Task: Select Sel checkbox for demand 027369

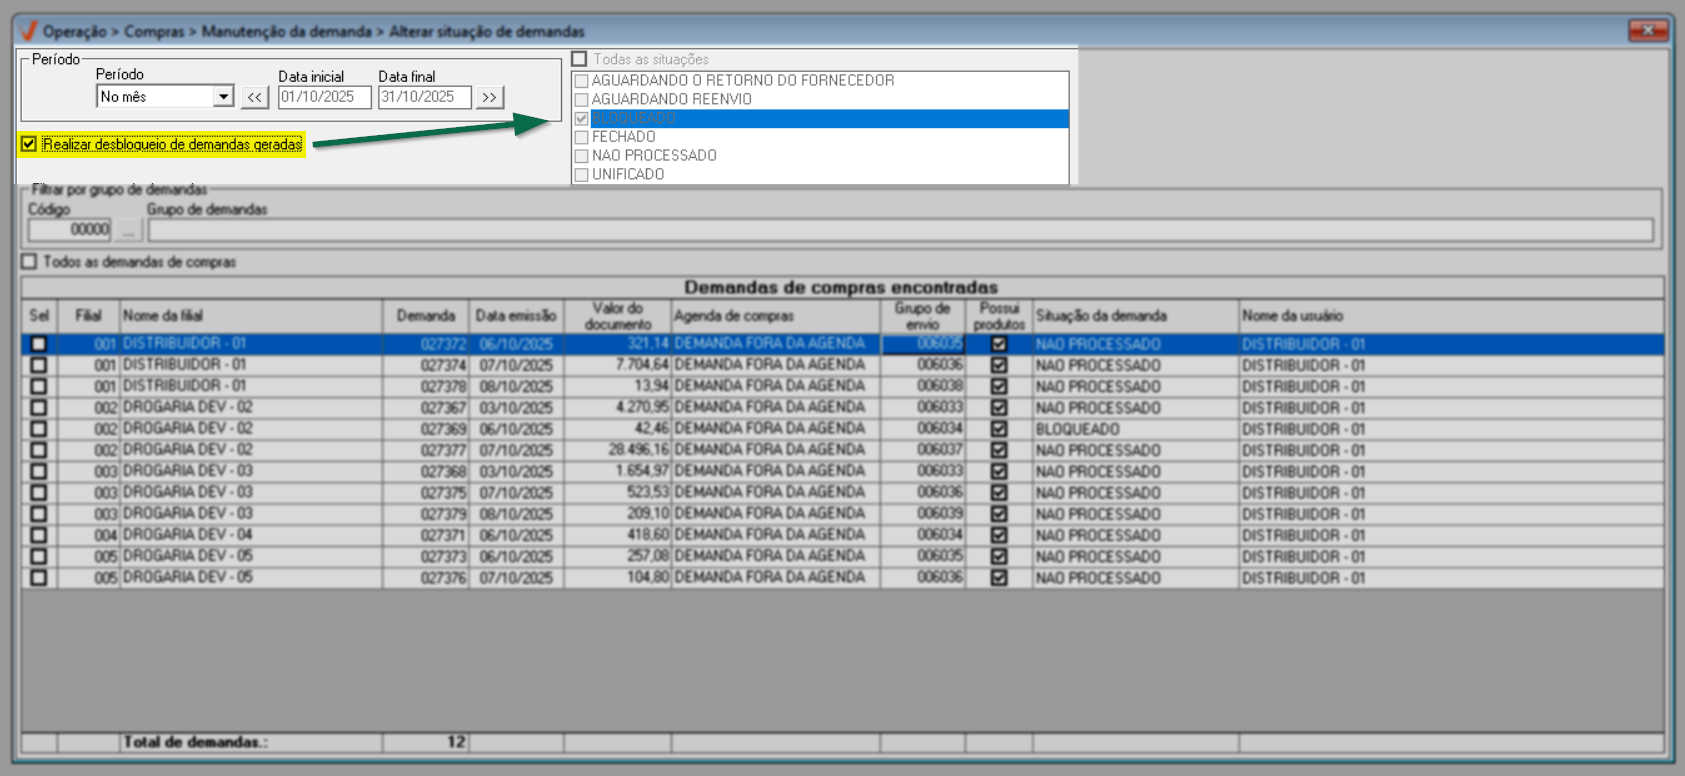Action: [x=39, y=429]
